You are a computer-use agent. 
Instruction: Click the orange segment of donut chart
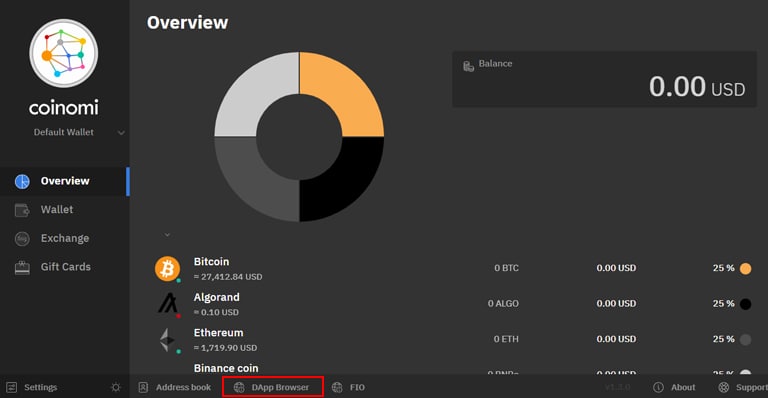pyautogui.click(x=345, y=92)
